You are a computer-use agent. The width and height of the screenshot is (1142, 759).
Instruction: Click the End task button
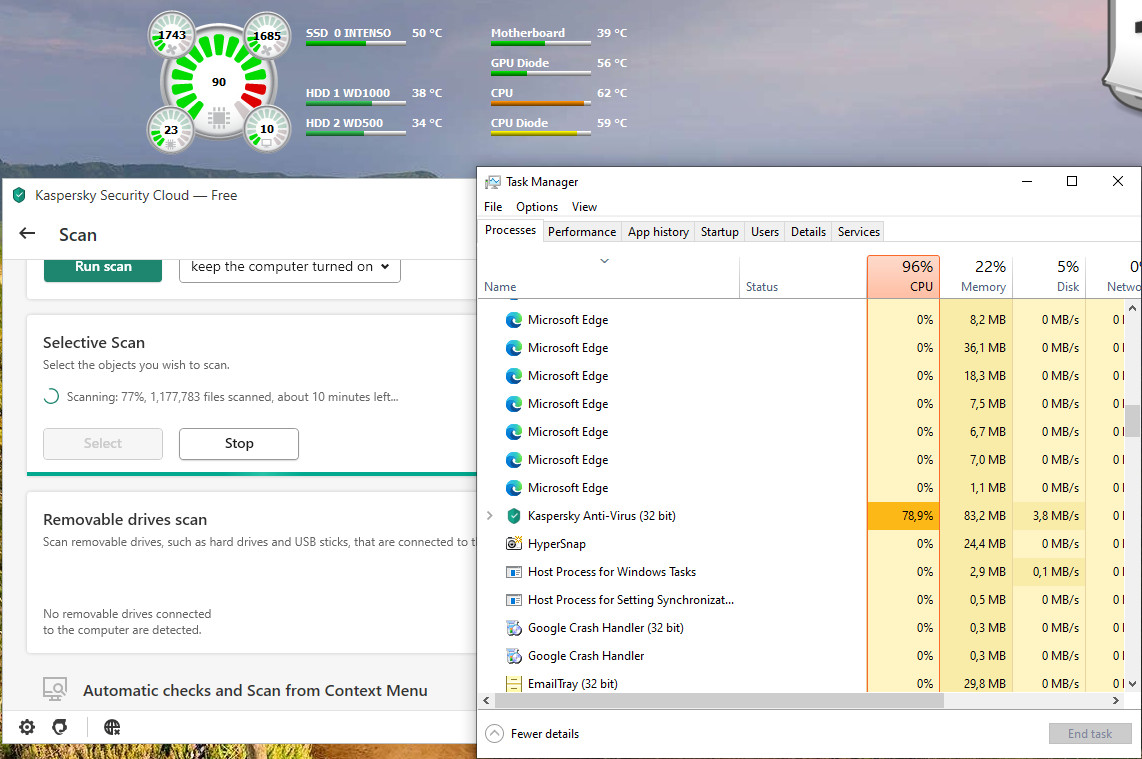click(1090, 734)
